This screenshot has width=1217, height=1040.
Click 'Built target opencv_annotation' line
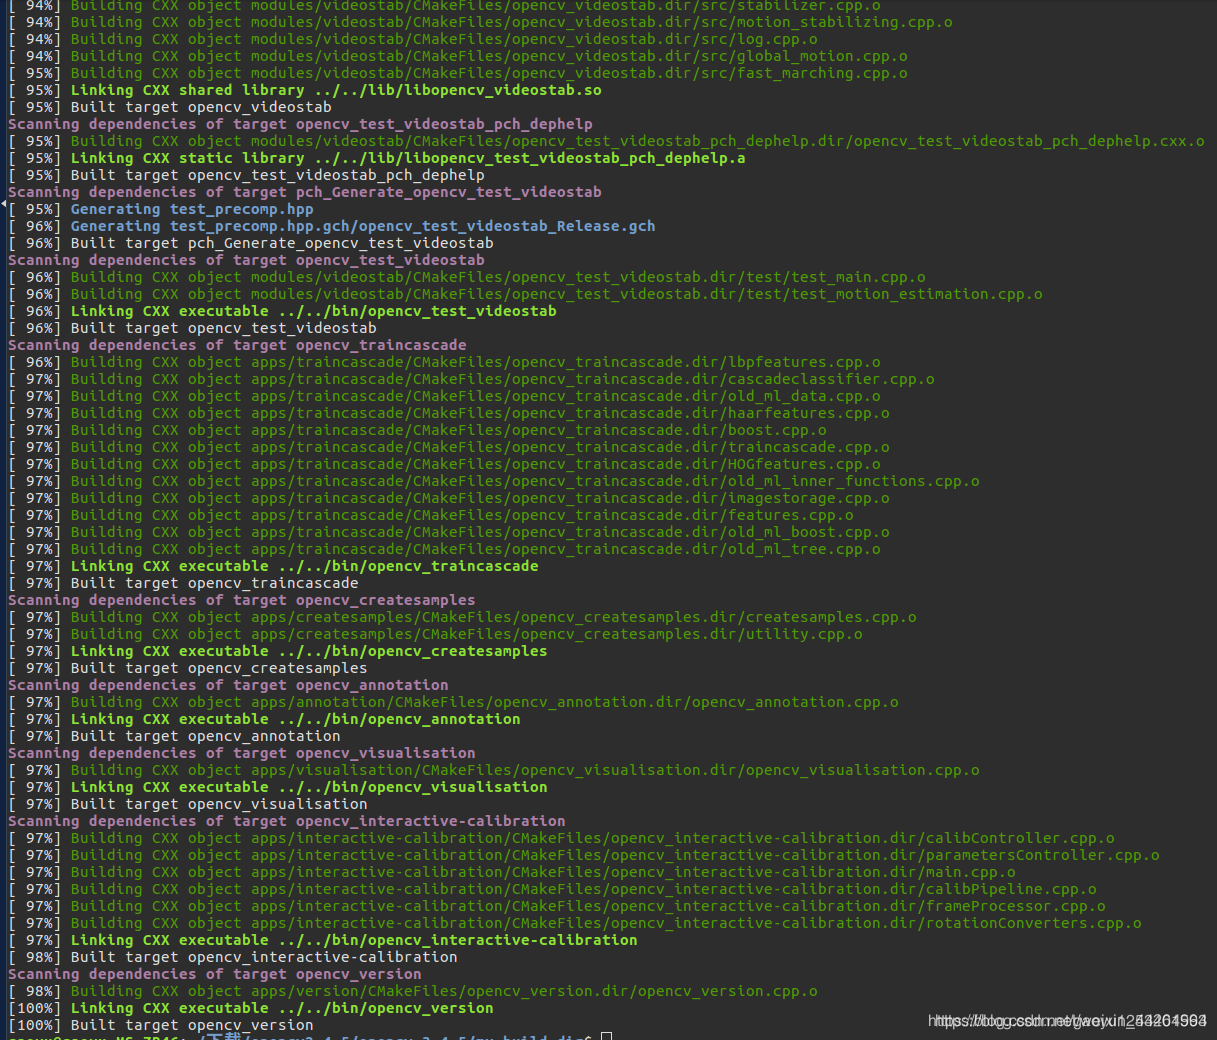(x=174, y=736)
